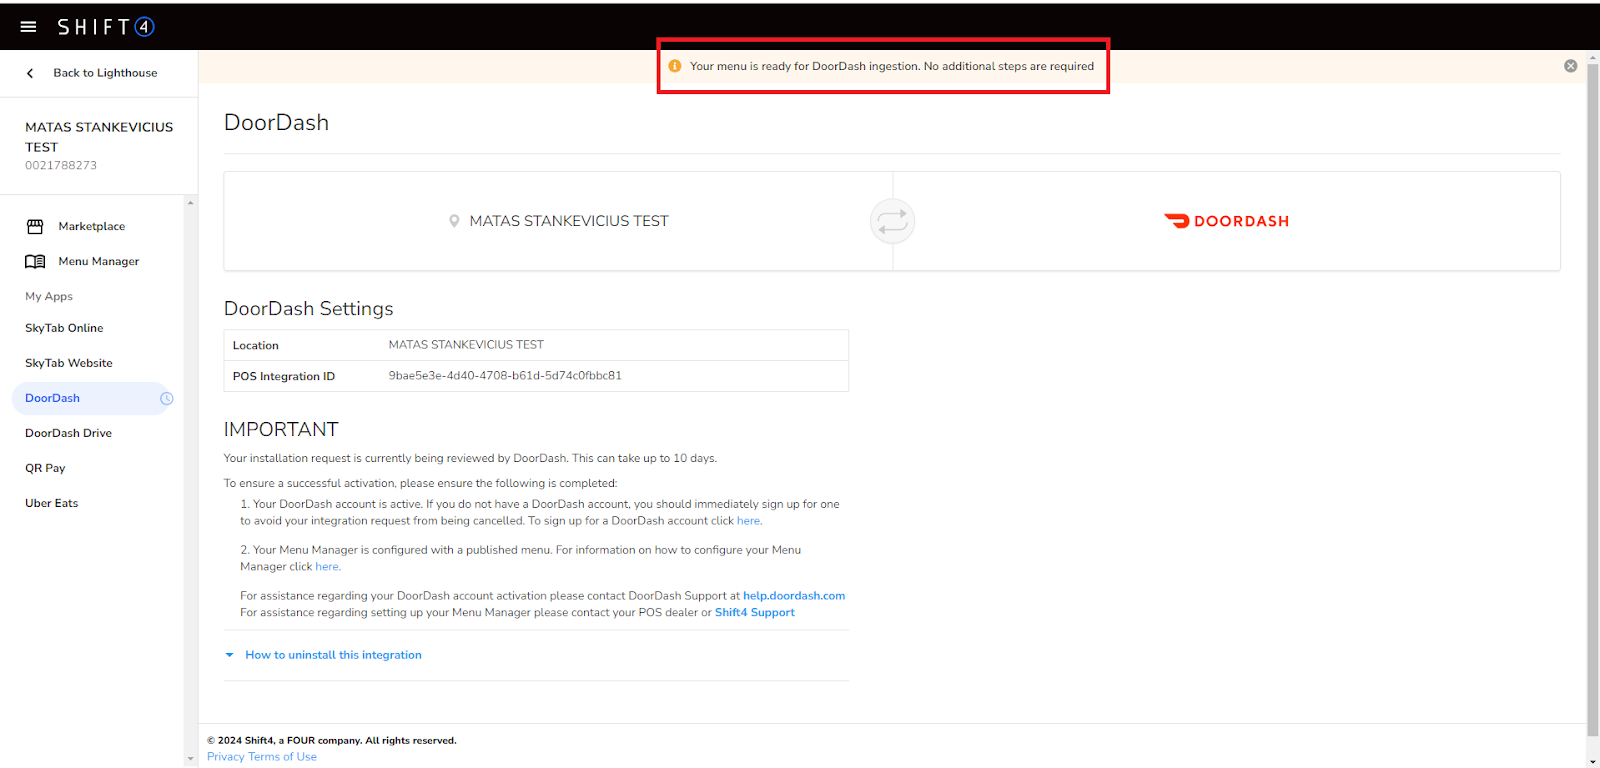This screenshot has width=1600, height=768.
Task: Click the POS Integration ID label
Action: pos(284,377)
